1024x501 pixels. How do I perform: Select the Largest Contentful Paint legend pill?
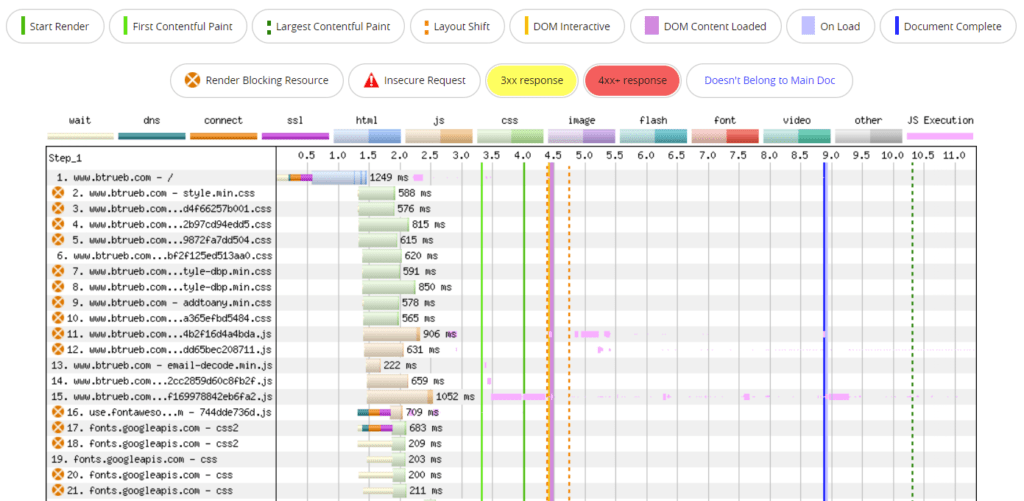click(x=328, y=26)
